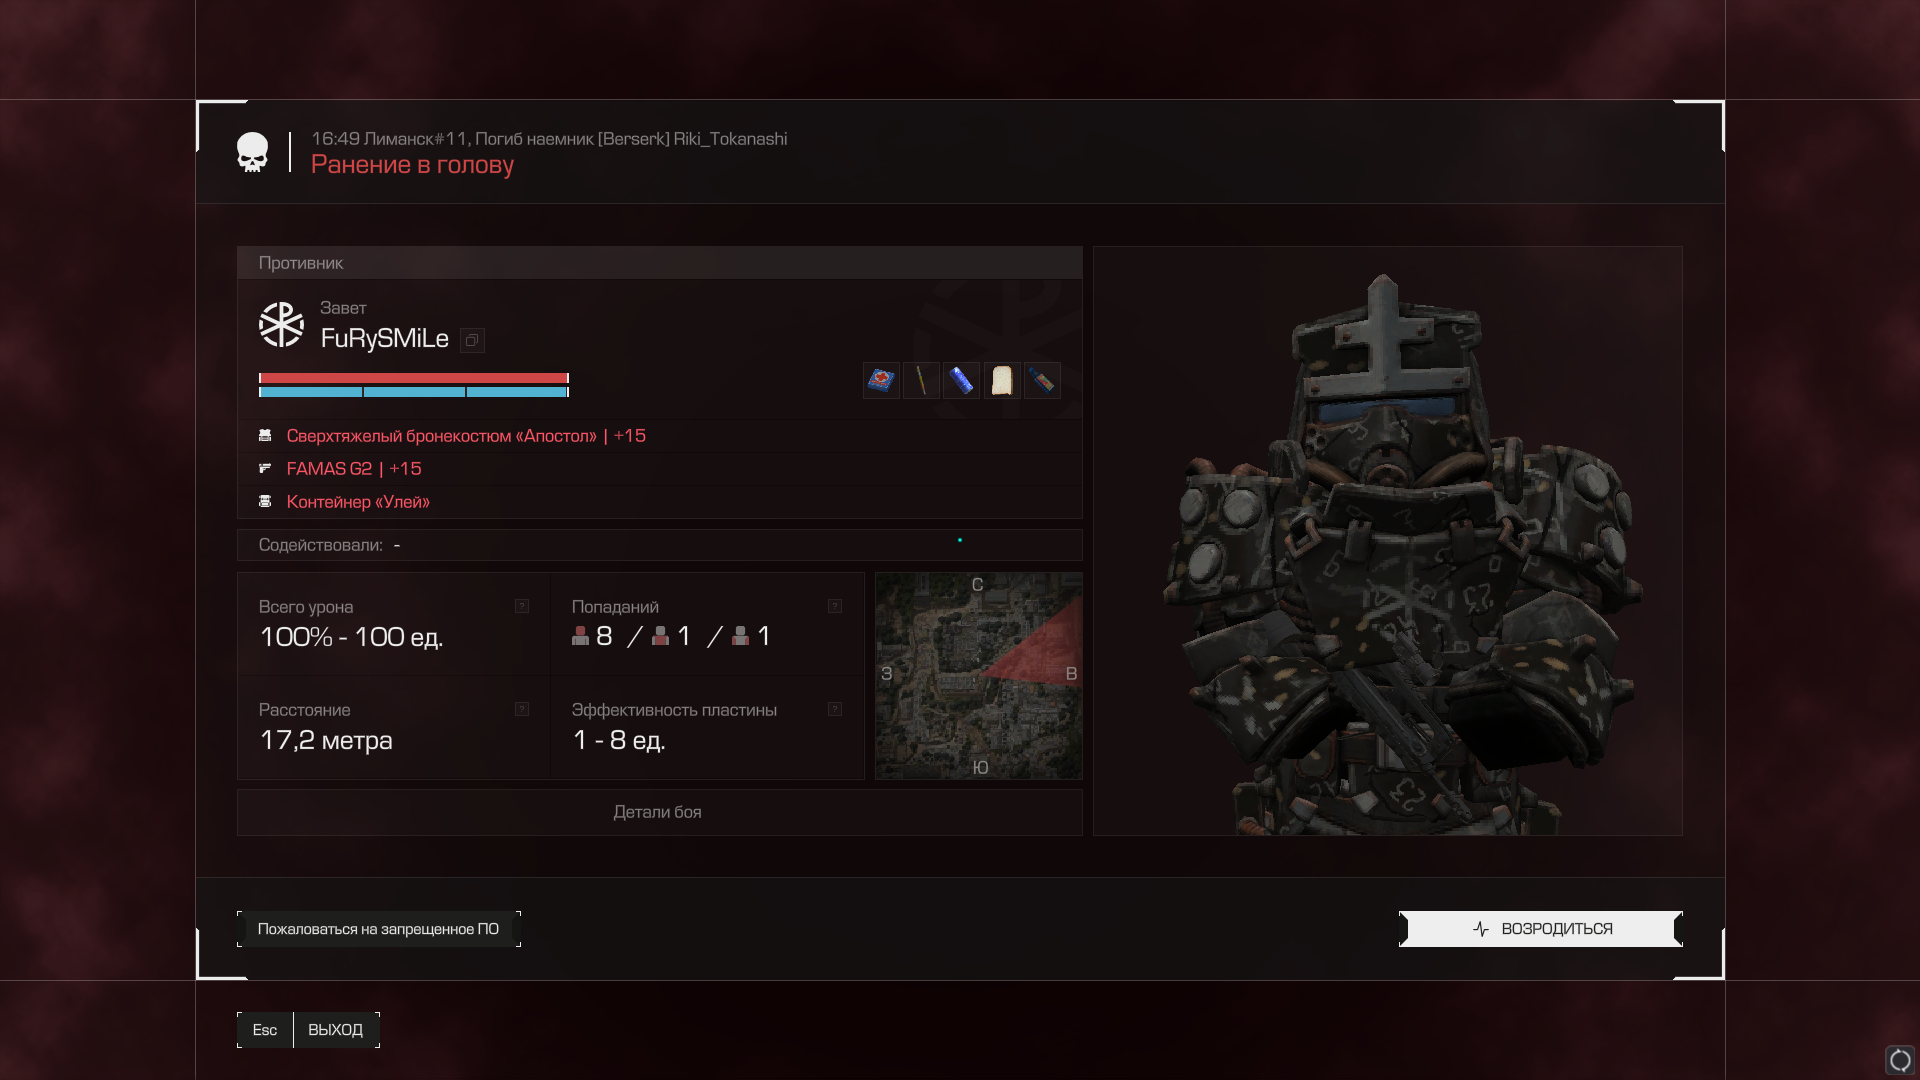Select the bread slice item icon
This screenshot has width=1920, height=1080.
1002,380
